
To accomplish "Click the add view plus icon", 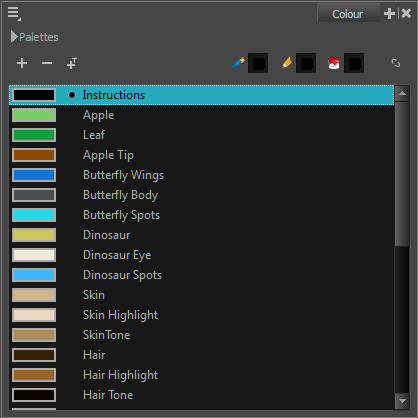I will click(389, 14).
